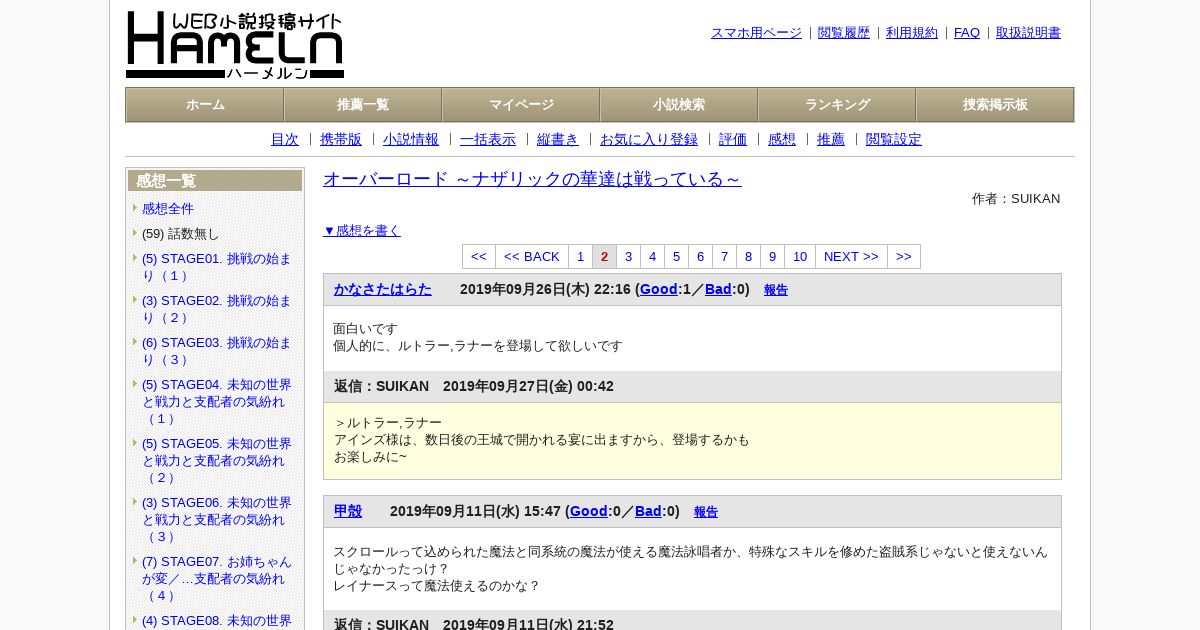1200x630 pixels.
Task: Go to the ホーム tab
Action: pyautogui.click(x=205, y=105)
